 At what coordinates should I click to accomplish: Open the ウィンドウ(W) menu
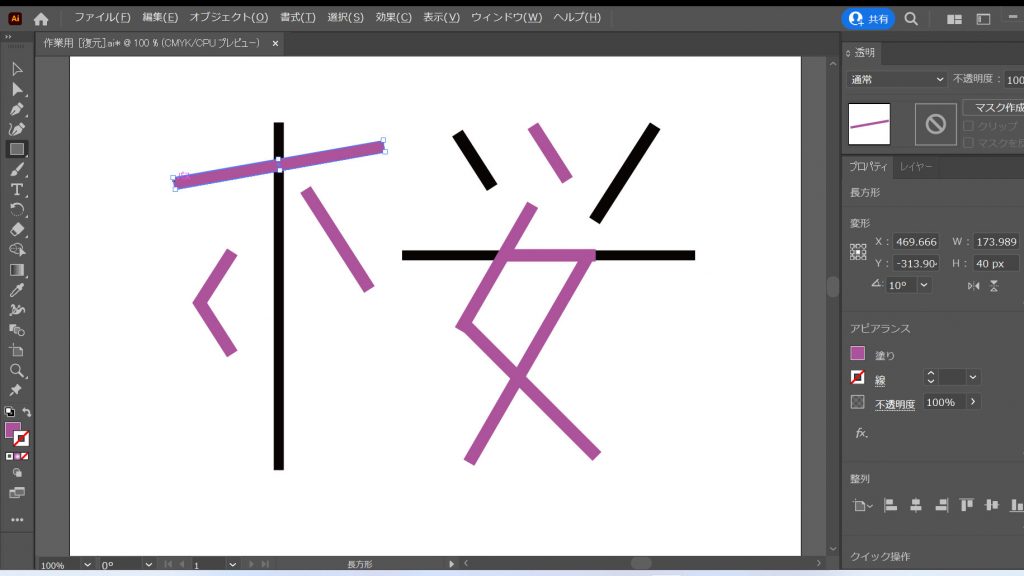point(506,18)
